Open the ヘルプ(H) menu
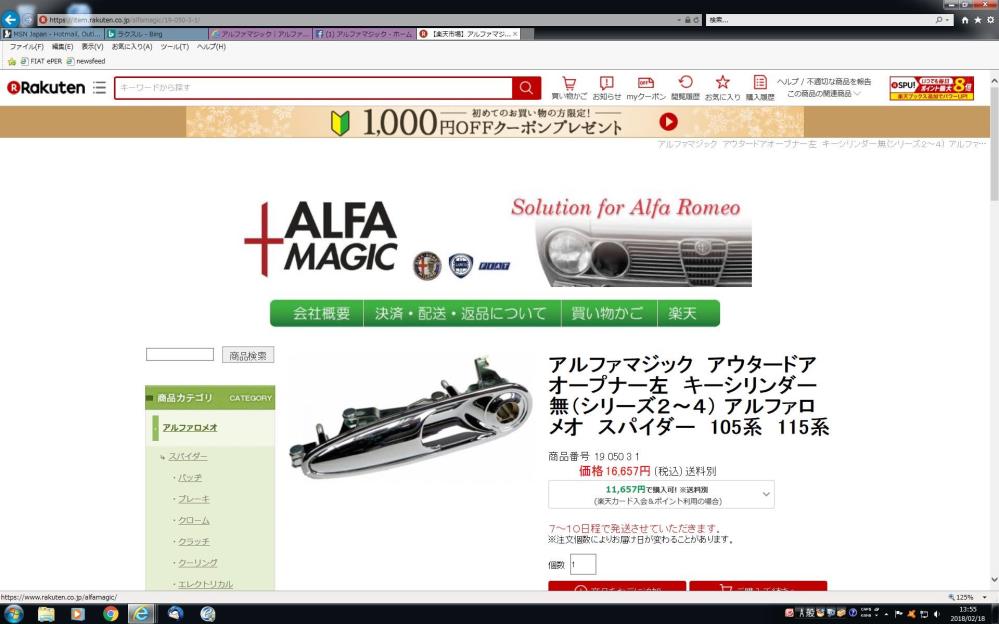 point(211,47)
